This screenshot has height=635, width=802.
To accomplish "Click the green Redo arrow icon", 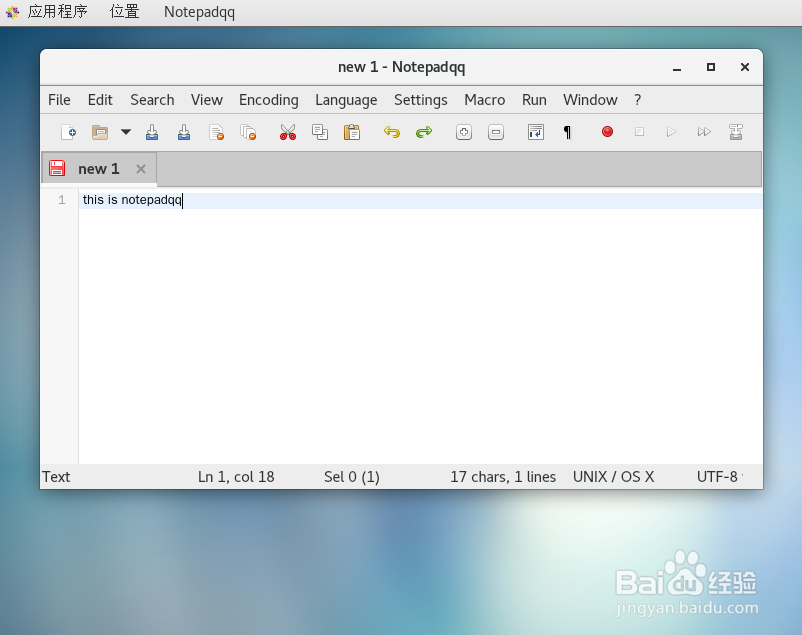I will pyautogui.click(x=424, y=132).
